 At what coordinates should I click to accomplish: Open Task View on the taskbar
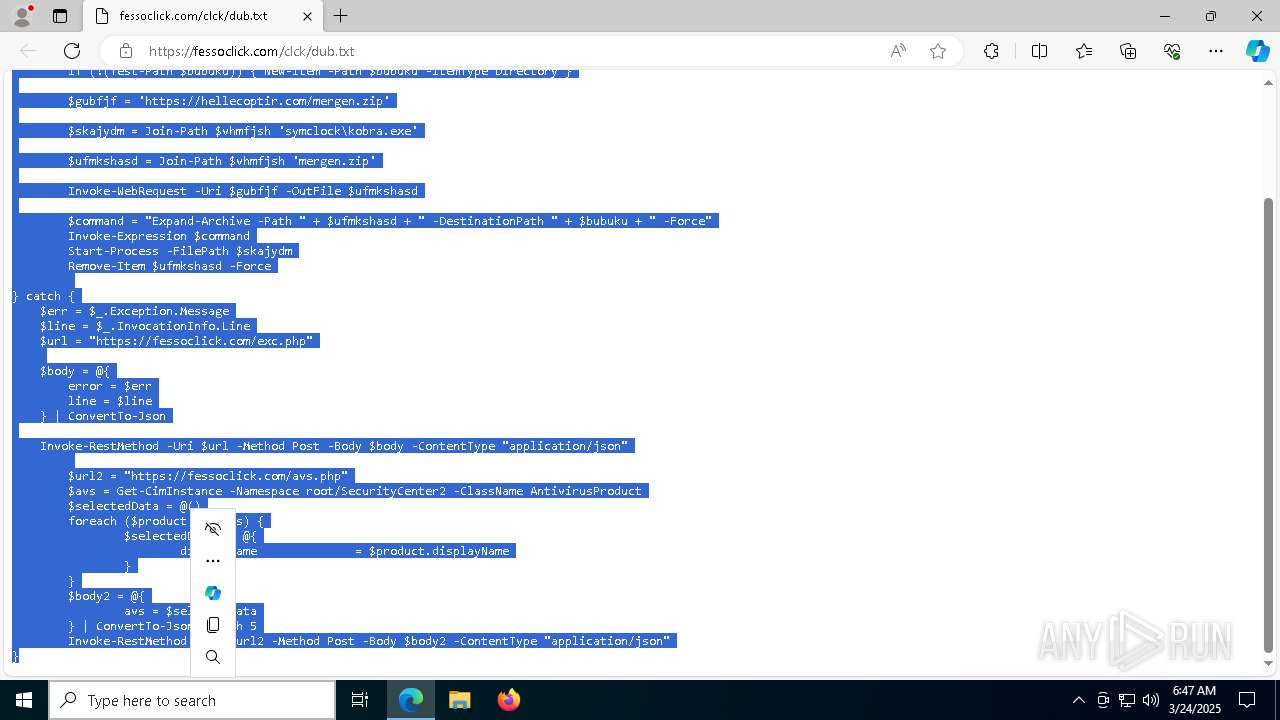(360, 700)
